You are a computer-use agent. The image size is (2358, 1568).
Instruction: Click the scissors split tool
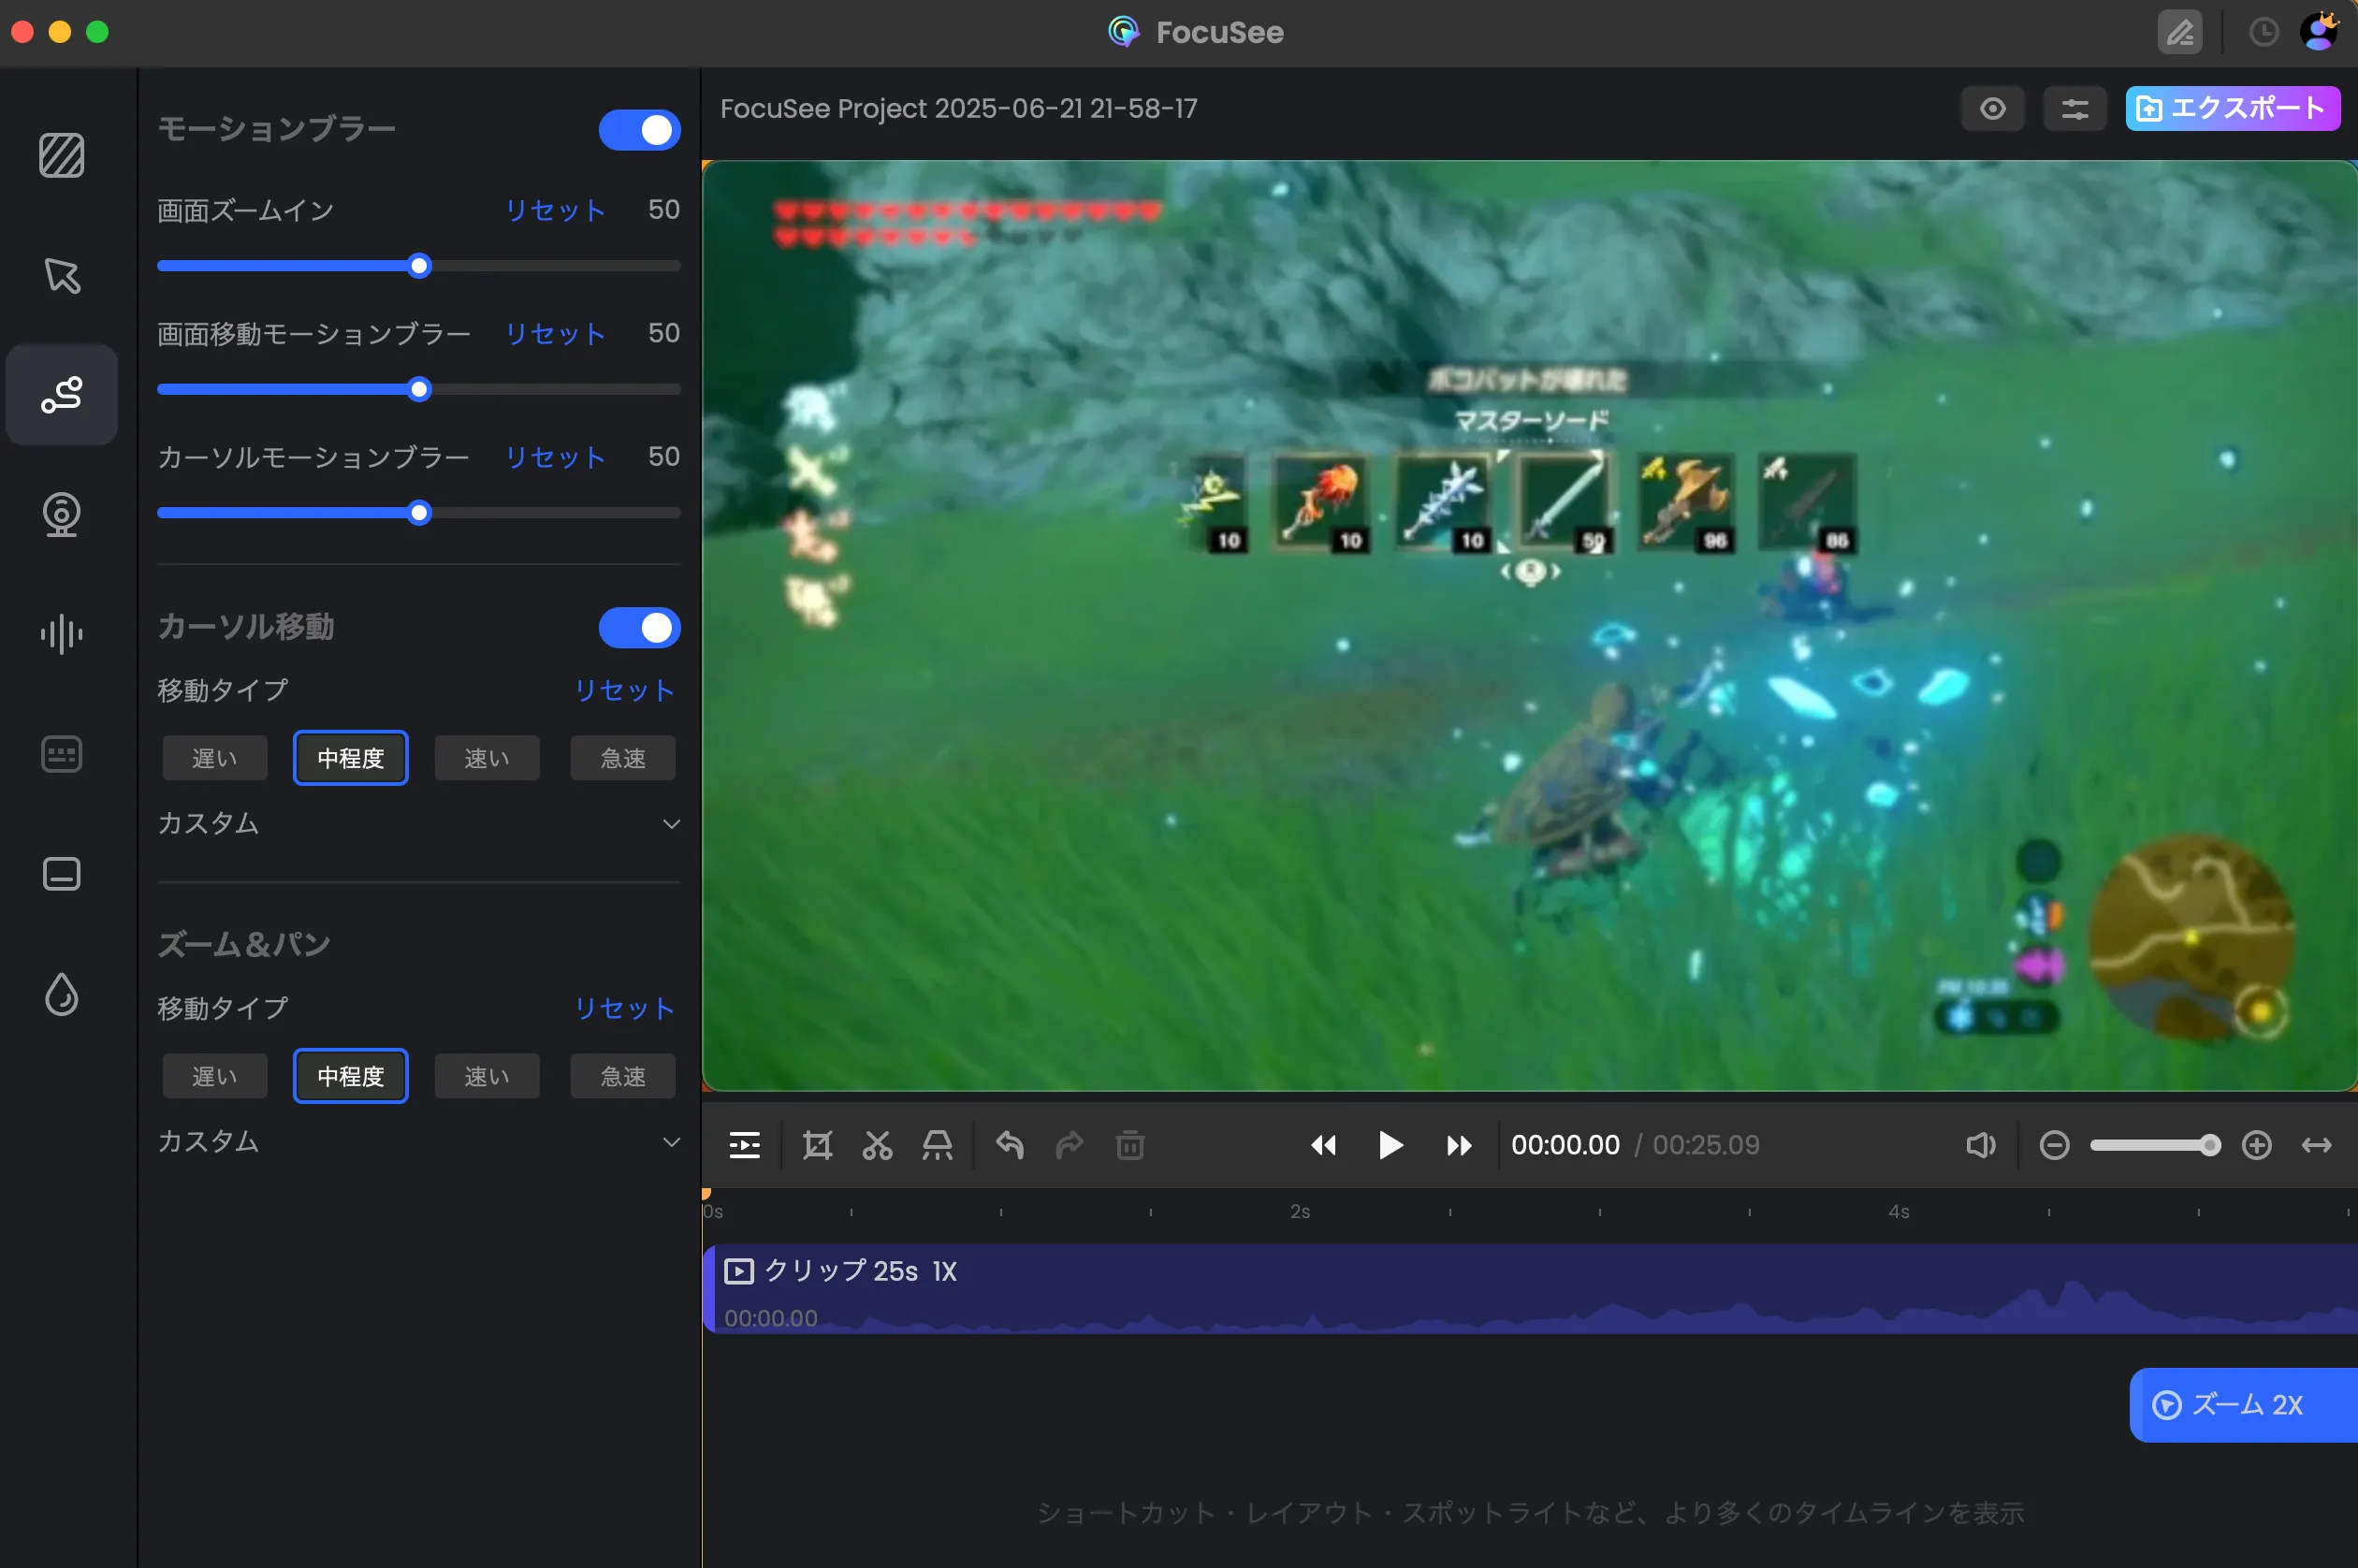click(877, 1145)
